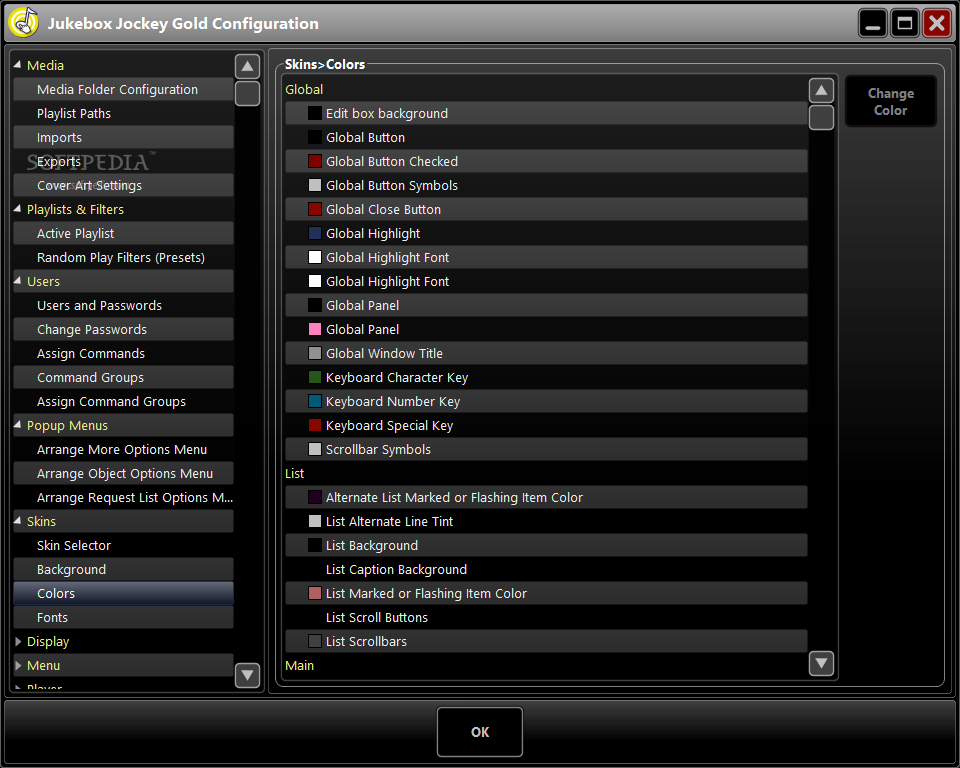Open Skin Selector page
Screen dimensions: 960x768
tap(123, 545)
